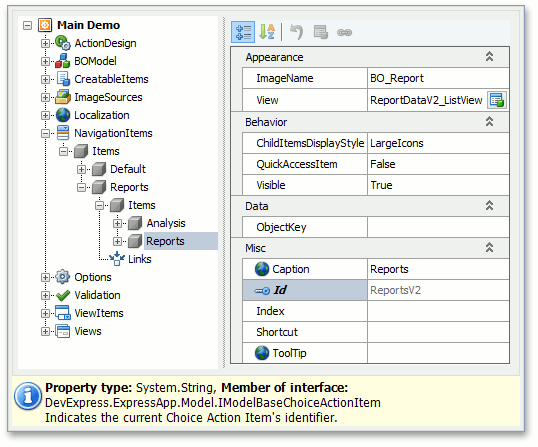Screen dimensions: 538x447
Task: Click key icon beside Id property
Action: (262, 291)
